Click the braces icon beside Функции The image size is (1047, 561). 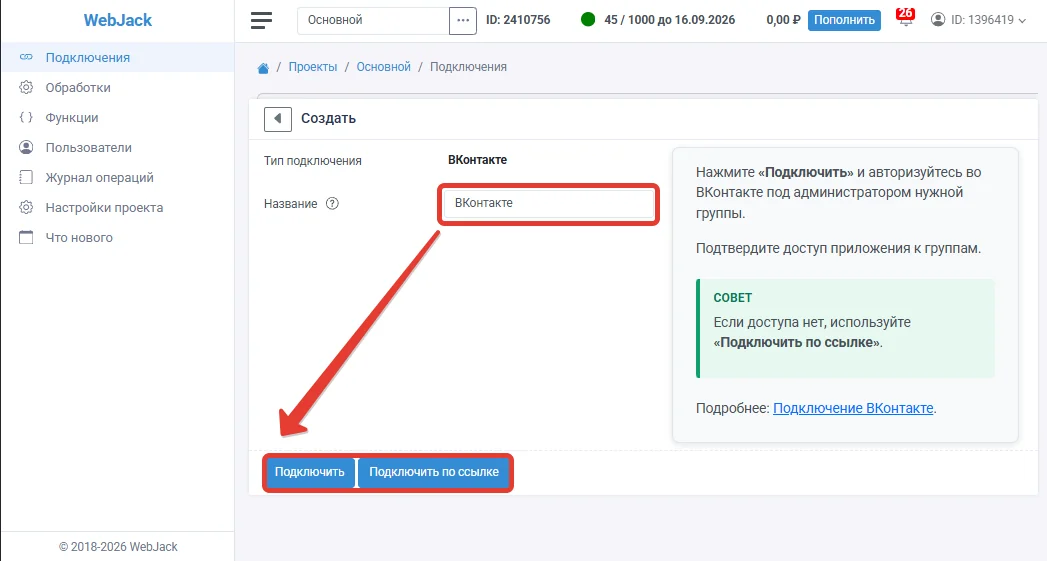26,118
